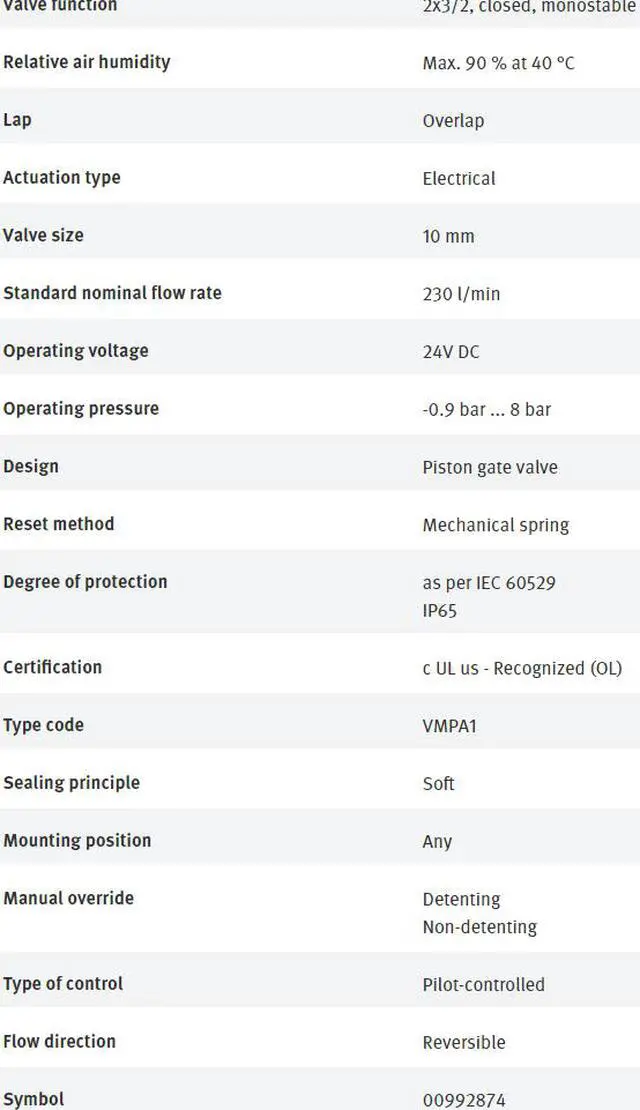The height and width of the screenshot is (1110, 640).
Task: Click the 'Standard nominal flow rate' label
Action: click(x=112, y=293)
